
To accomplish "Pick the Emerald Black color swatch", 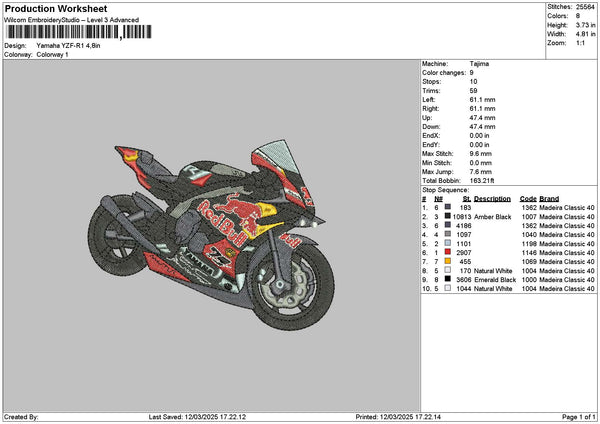I will pyautogui.click(x=448, y=279).
